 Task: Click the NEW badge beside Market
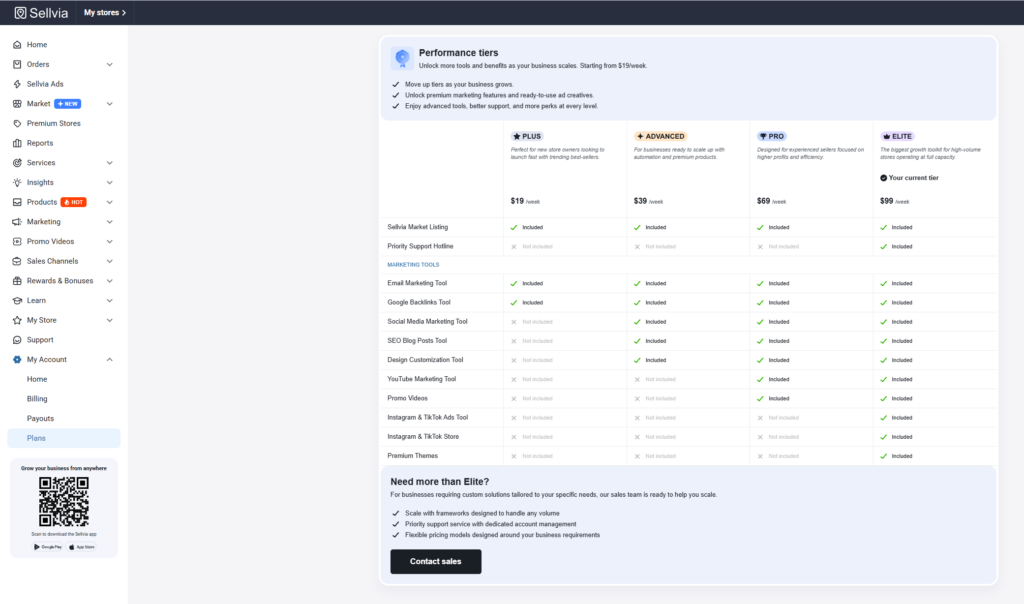click(x=68, y=103)
